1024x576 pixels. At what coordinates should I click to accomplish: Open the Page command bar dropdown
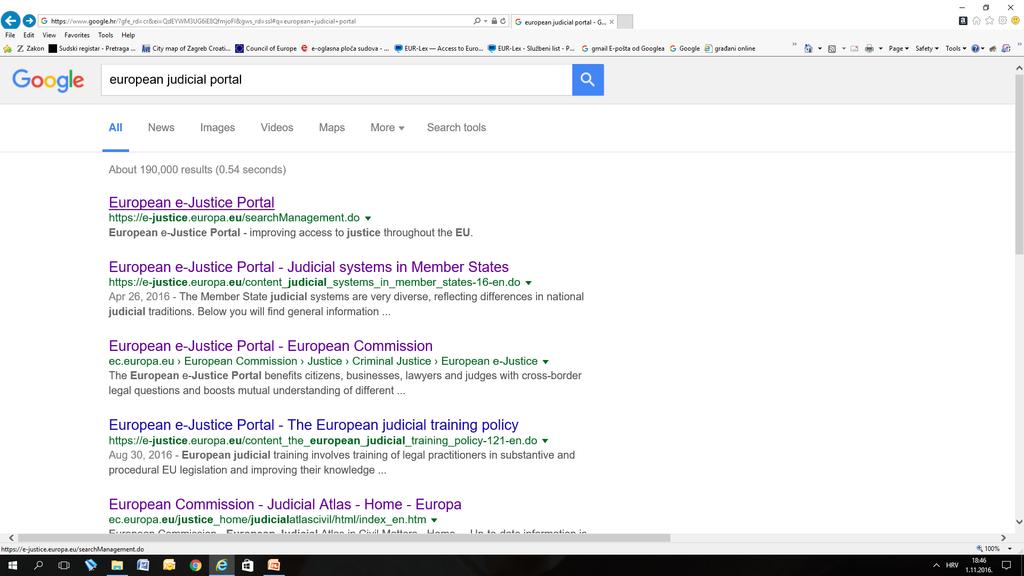pos(898,48)
